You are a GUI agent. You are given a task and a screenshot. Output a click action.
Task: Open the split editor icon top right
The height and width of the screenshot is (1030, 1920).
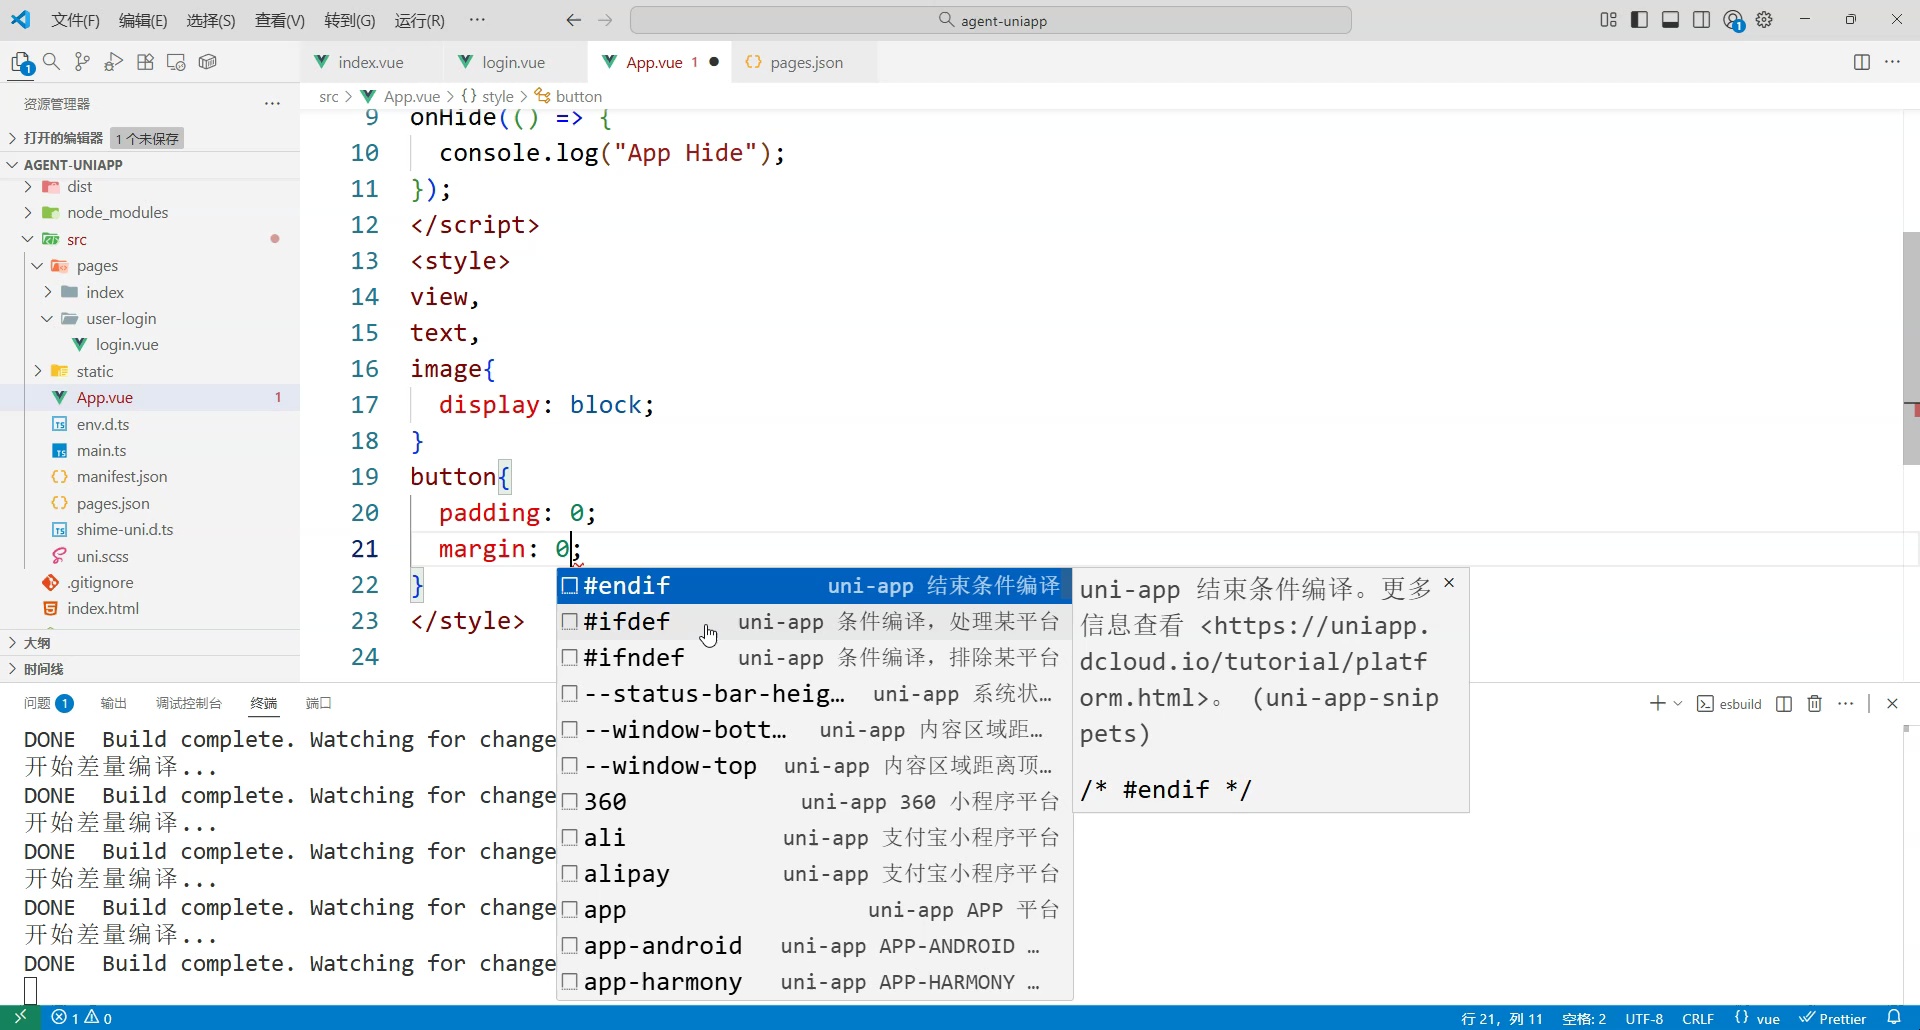(1862, 61)
